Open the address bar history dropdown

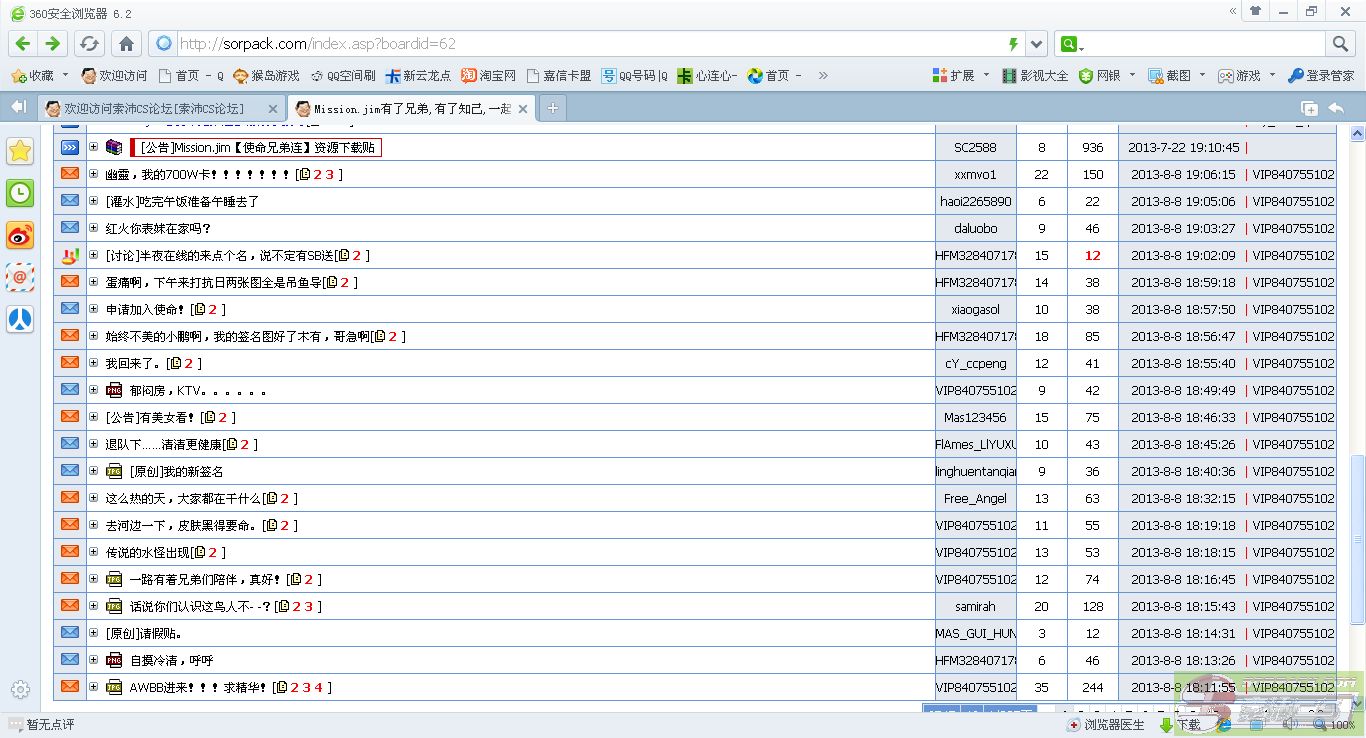click(x=1037, y=44)
